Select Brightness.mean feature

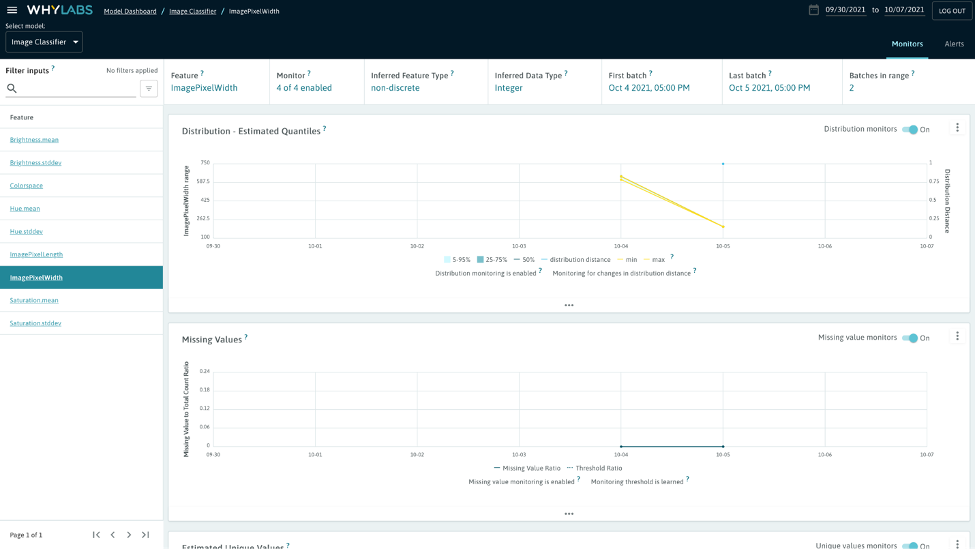coord(34,140)
